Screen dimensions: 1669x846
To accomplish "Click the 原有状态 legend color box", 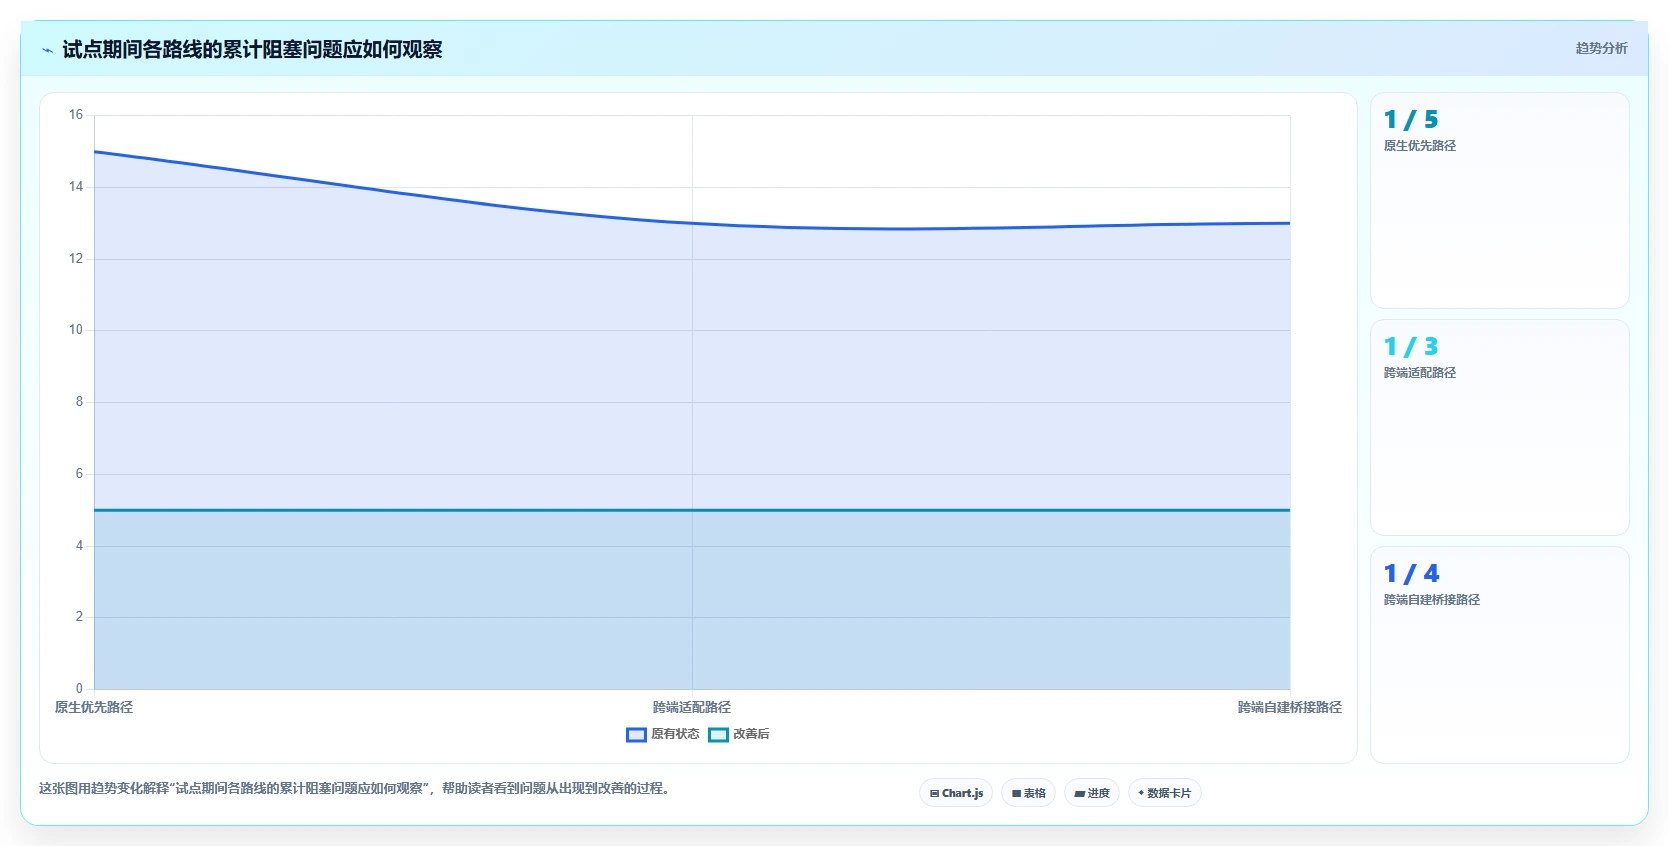I will point(636,735).
